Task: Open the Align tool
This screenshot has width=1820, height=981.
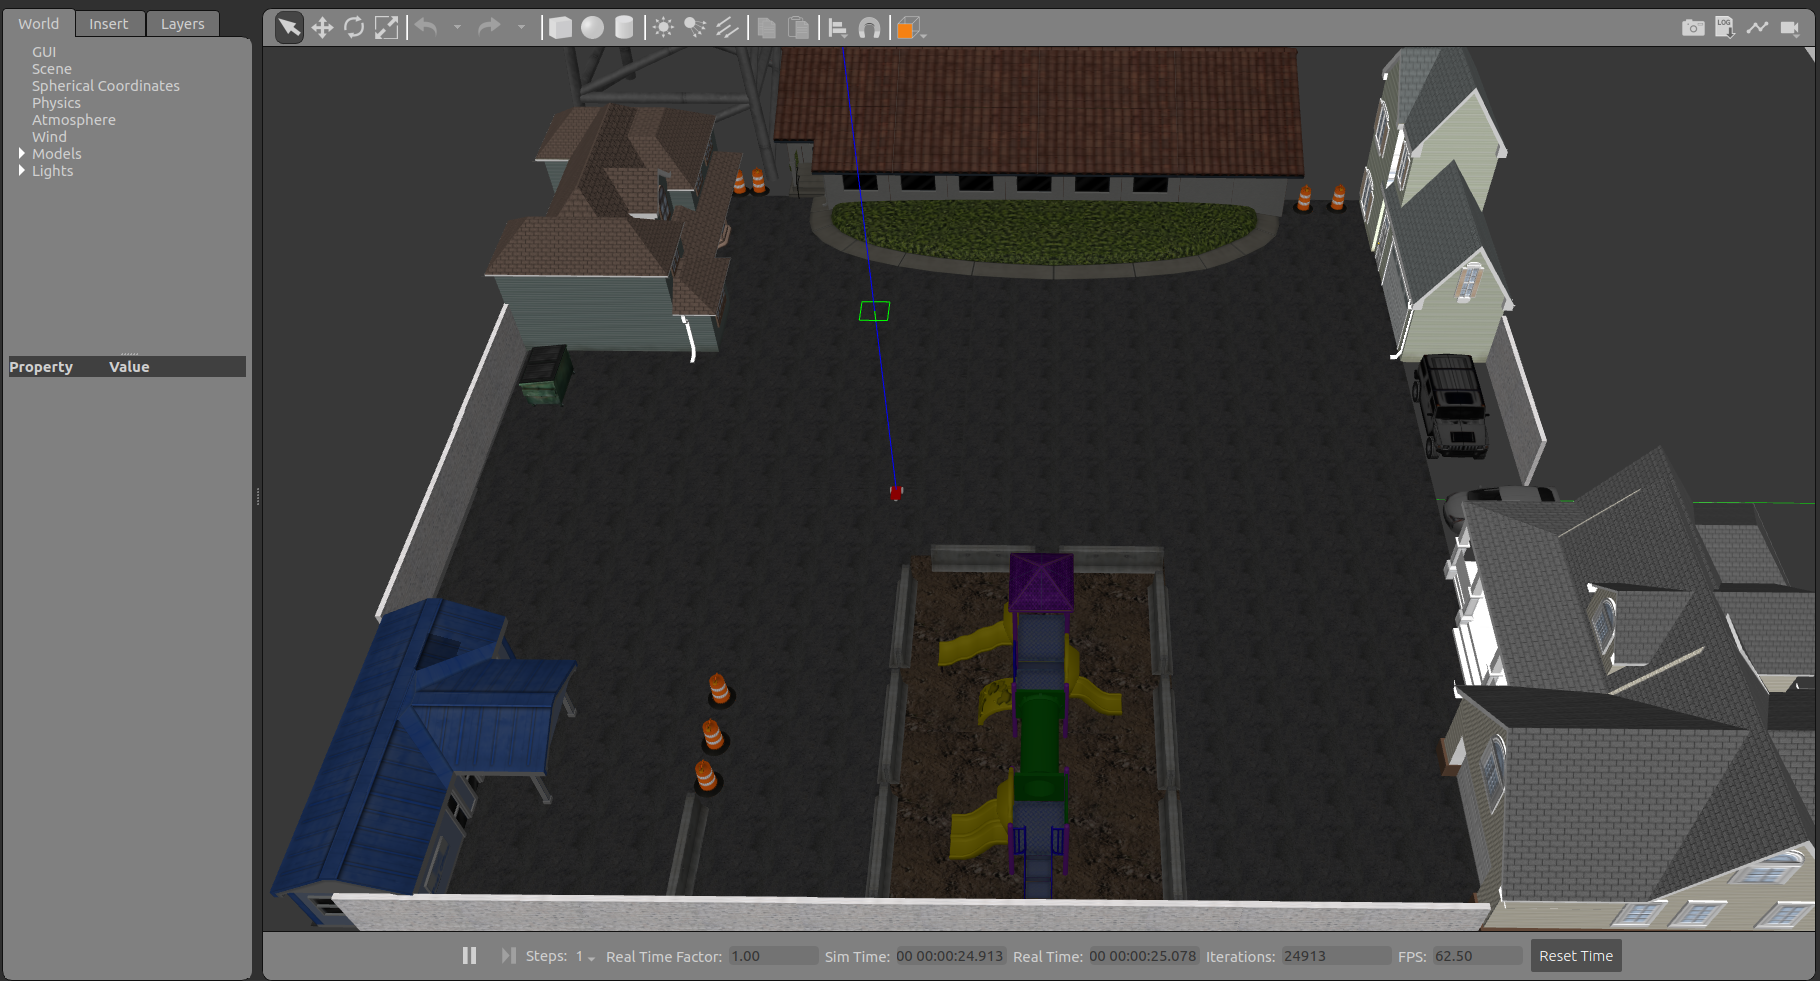Action: click(x=838, y=28)
